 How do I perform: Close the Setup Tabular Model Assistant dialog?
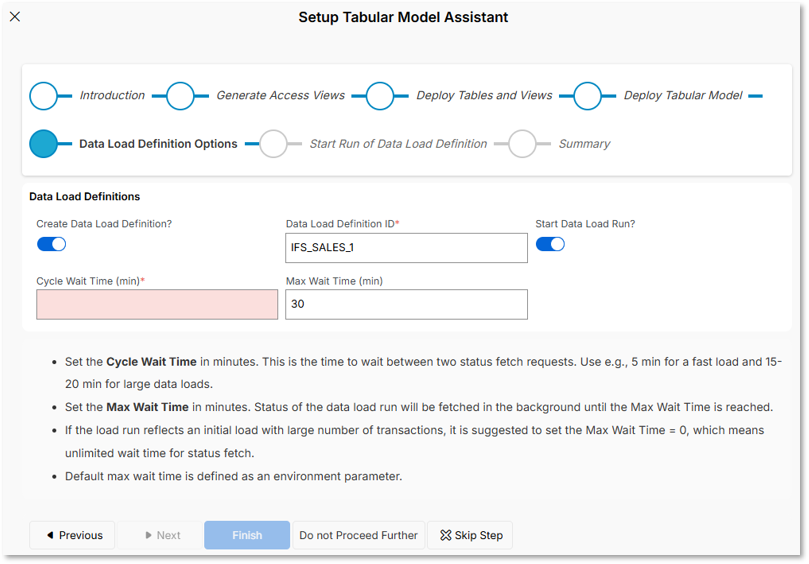15,17
